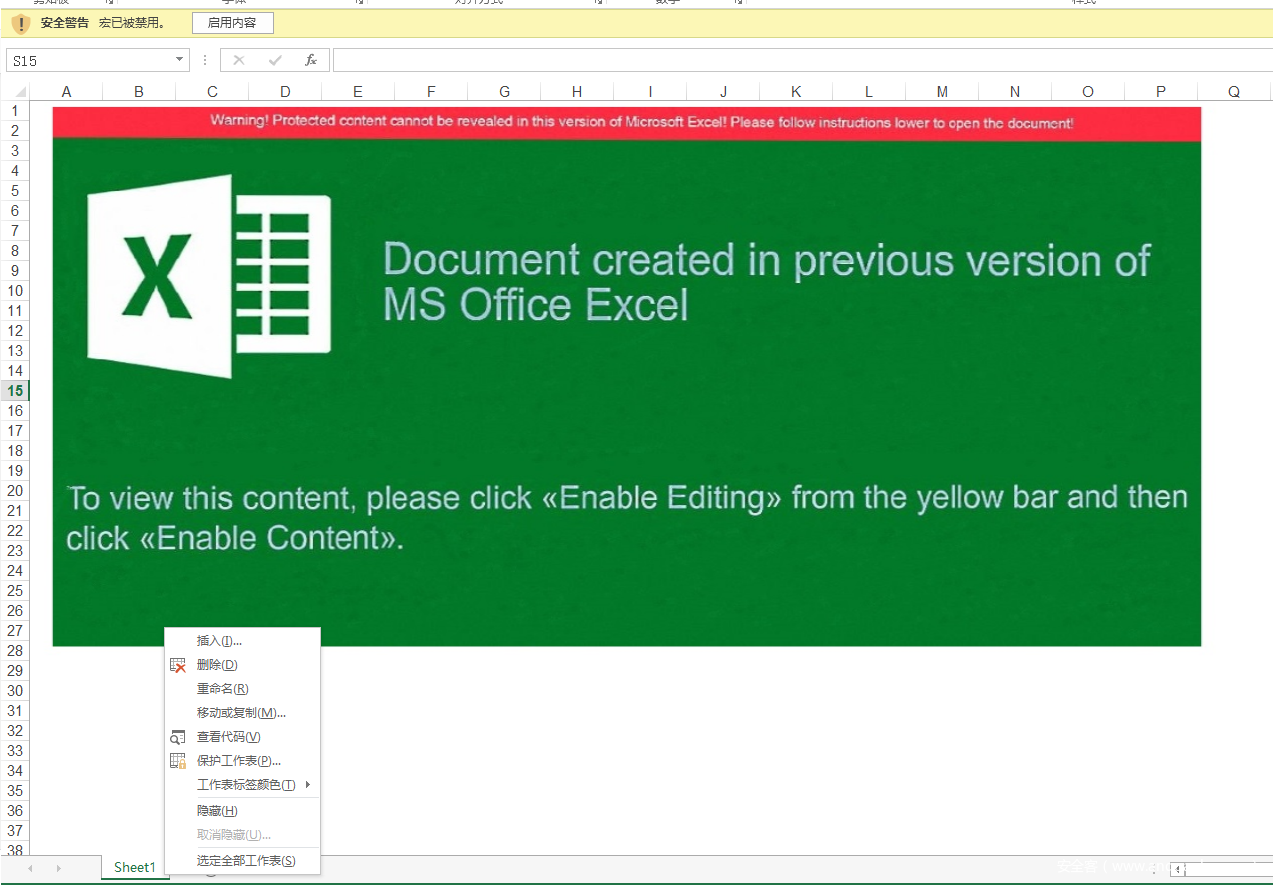1273x885 pixels.
Task: Click the previous sheet navigation arrow
Action: 30,868
